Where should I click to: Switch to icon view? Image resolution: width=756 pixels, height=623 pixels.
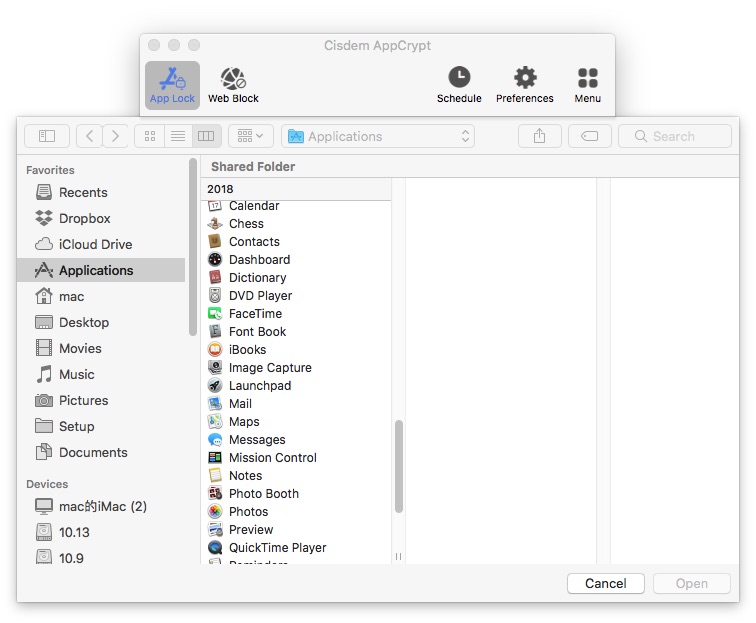(150, 136)
